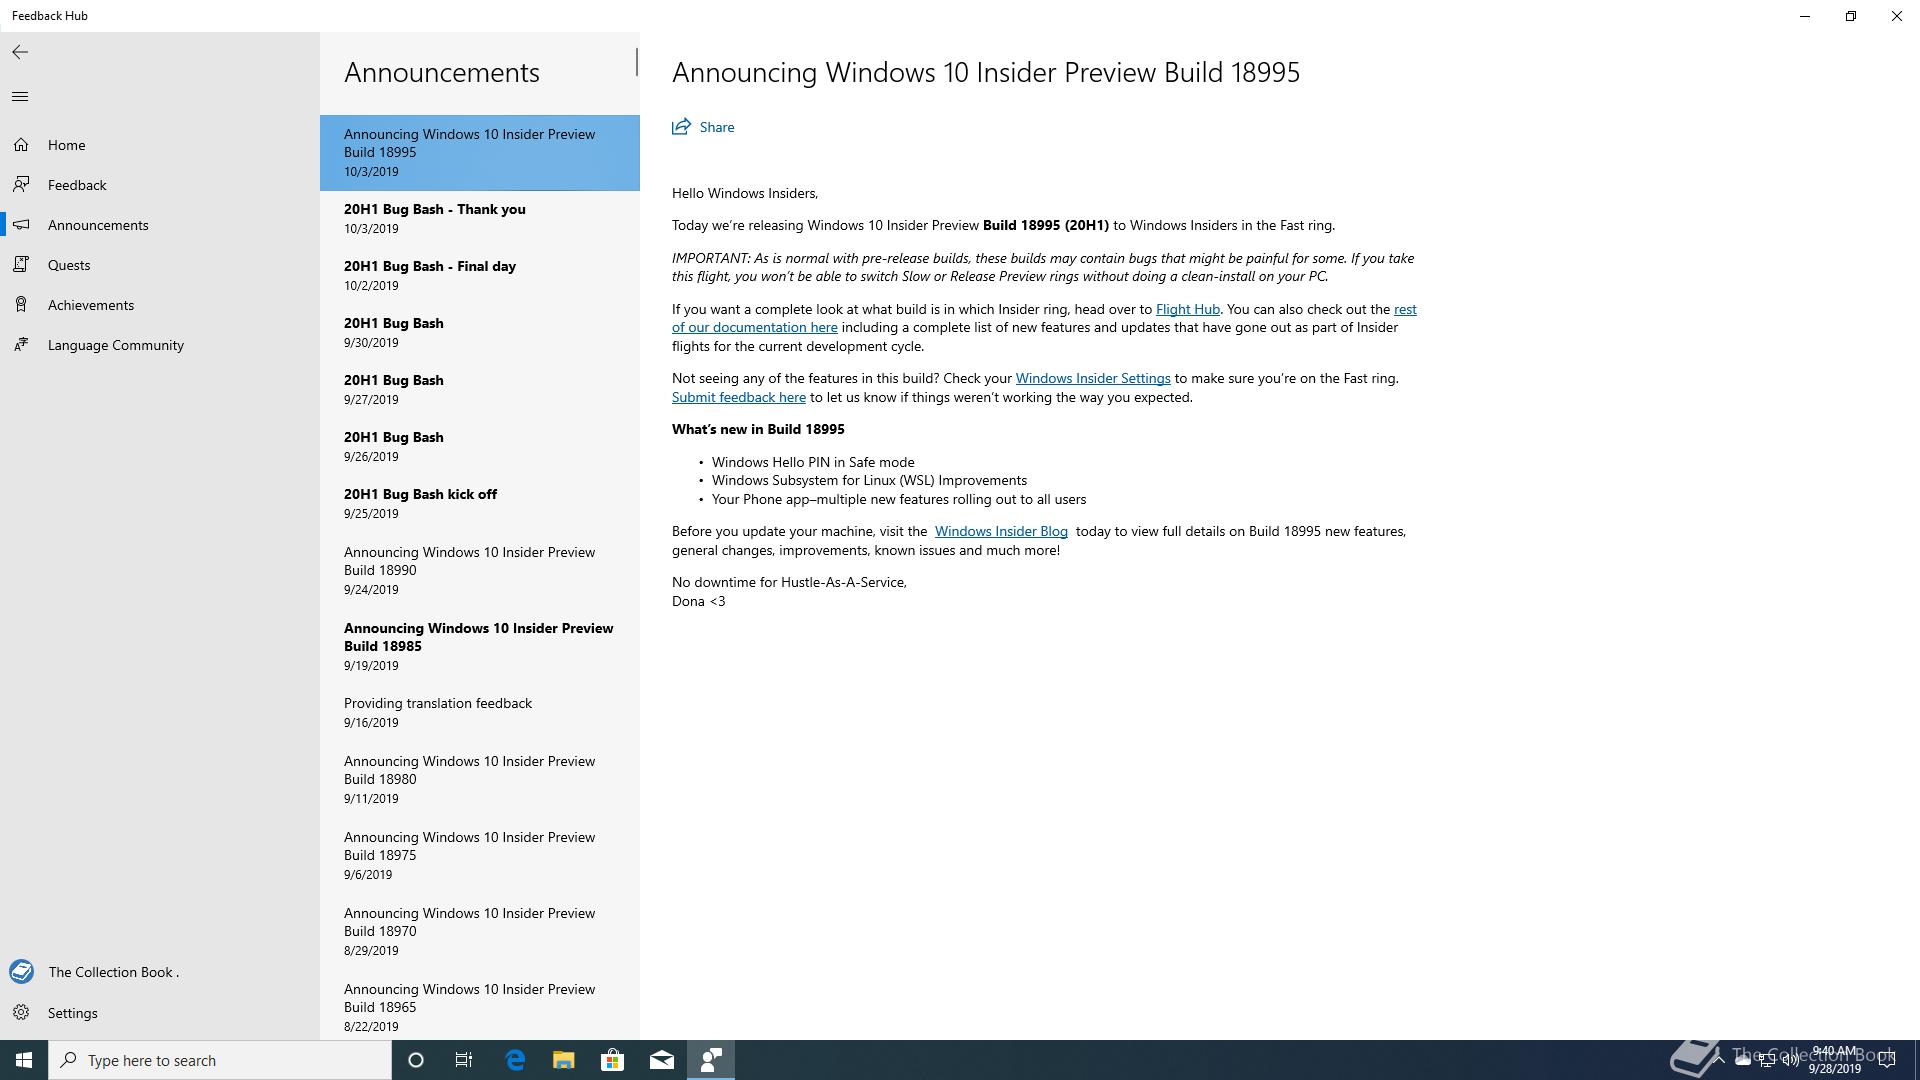
Task: Open the Feedback section
Action: [160, 185]
